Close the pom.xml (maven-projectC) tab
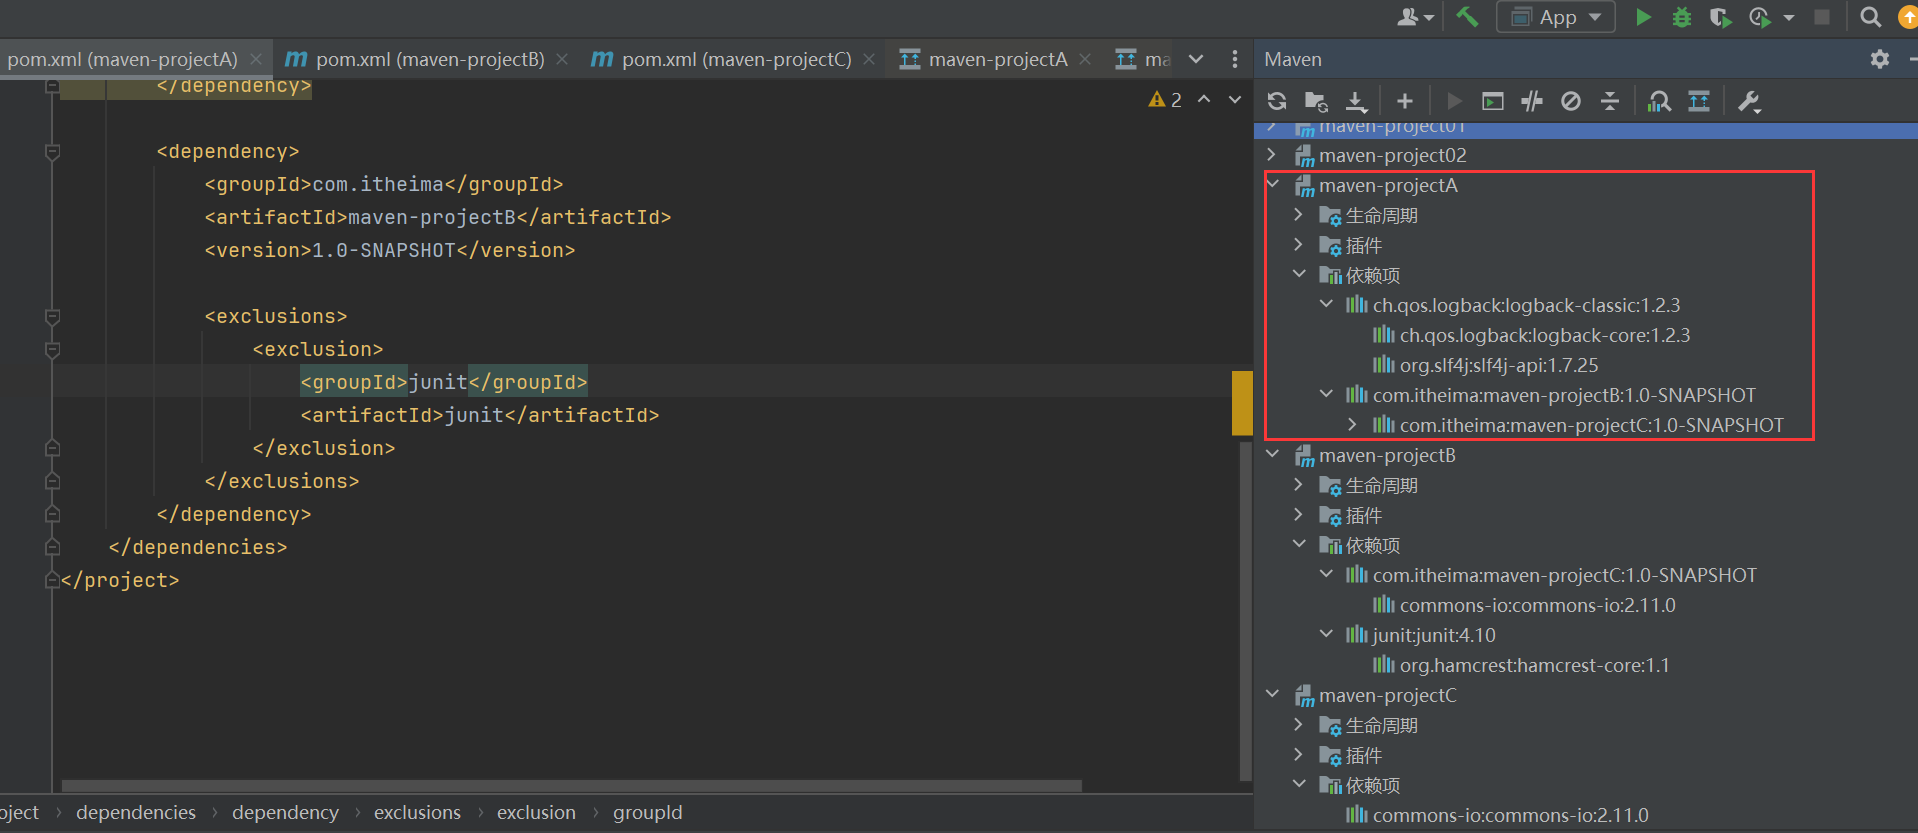The image size is (1918, 833). (x=869, y=59)
